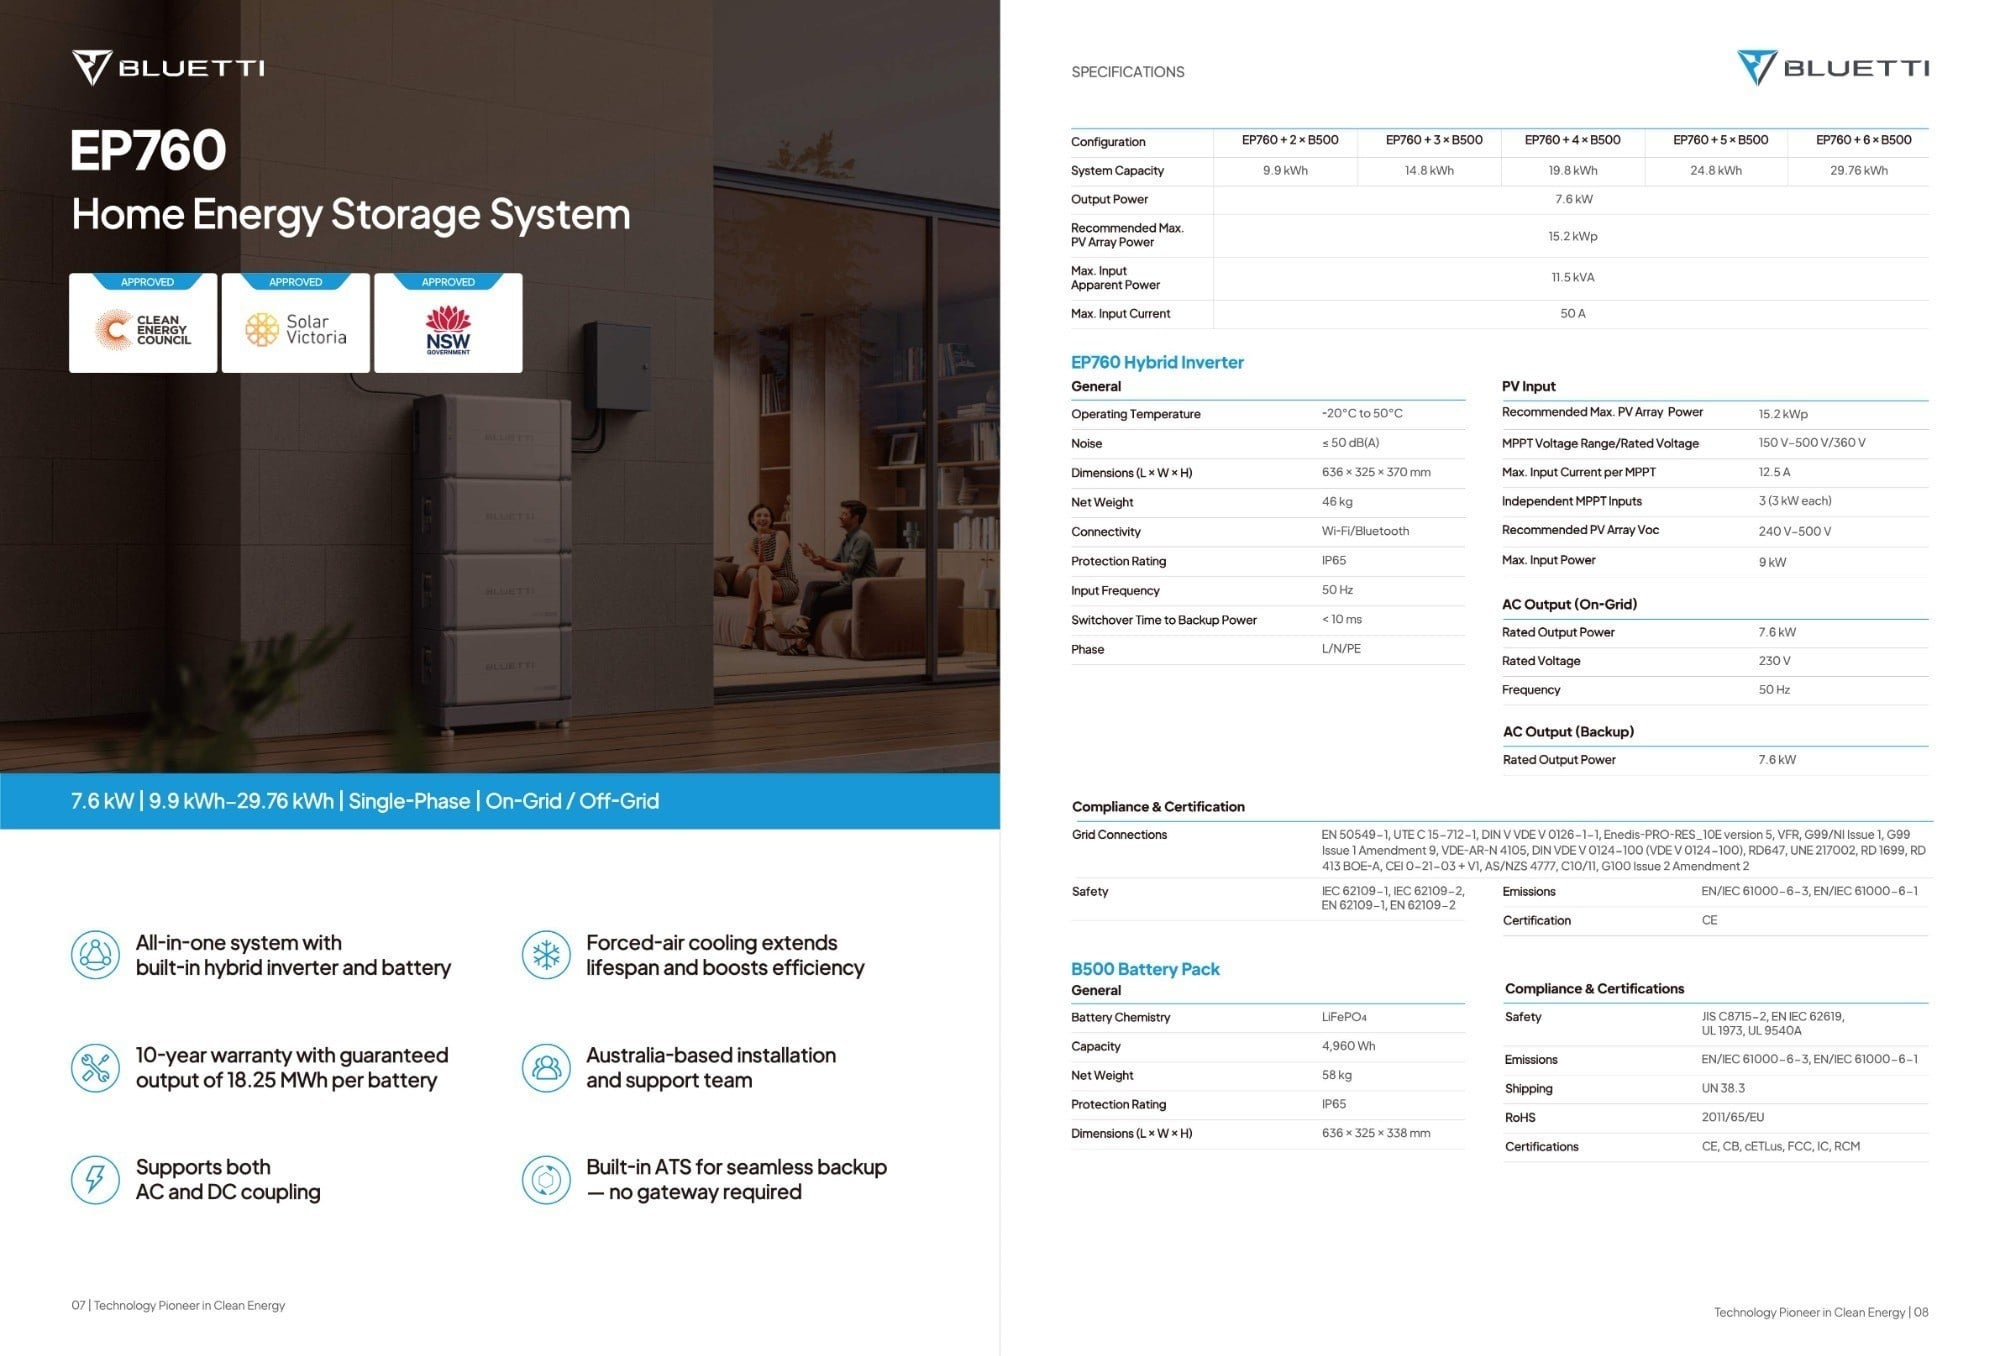Click the lightning AC/DC coupling icon

click(95, 1179)
